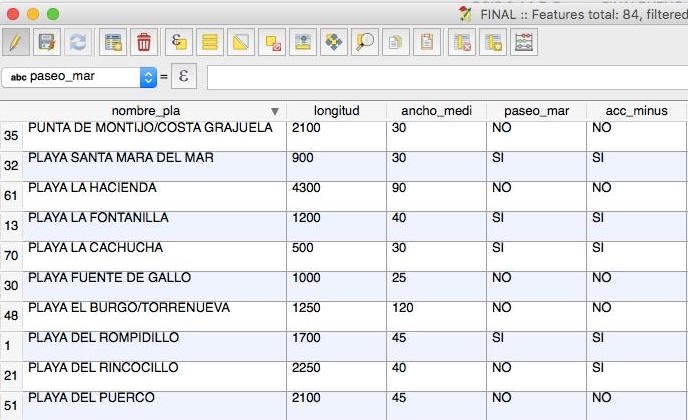Save edits using the floppy disk icon
The height and width of the screenshot is (420, 688).
point(45,42)
